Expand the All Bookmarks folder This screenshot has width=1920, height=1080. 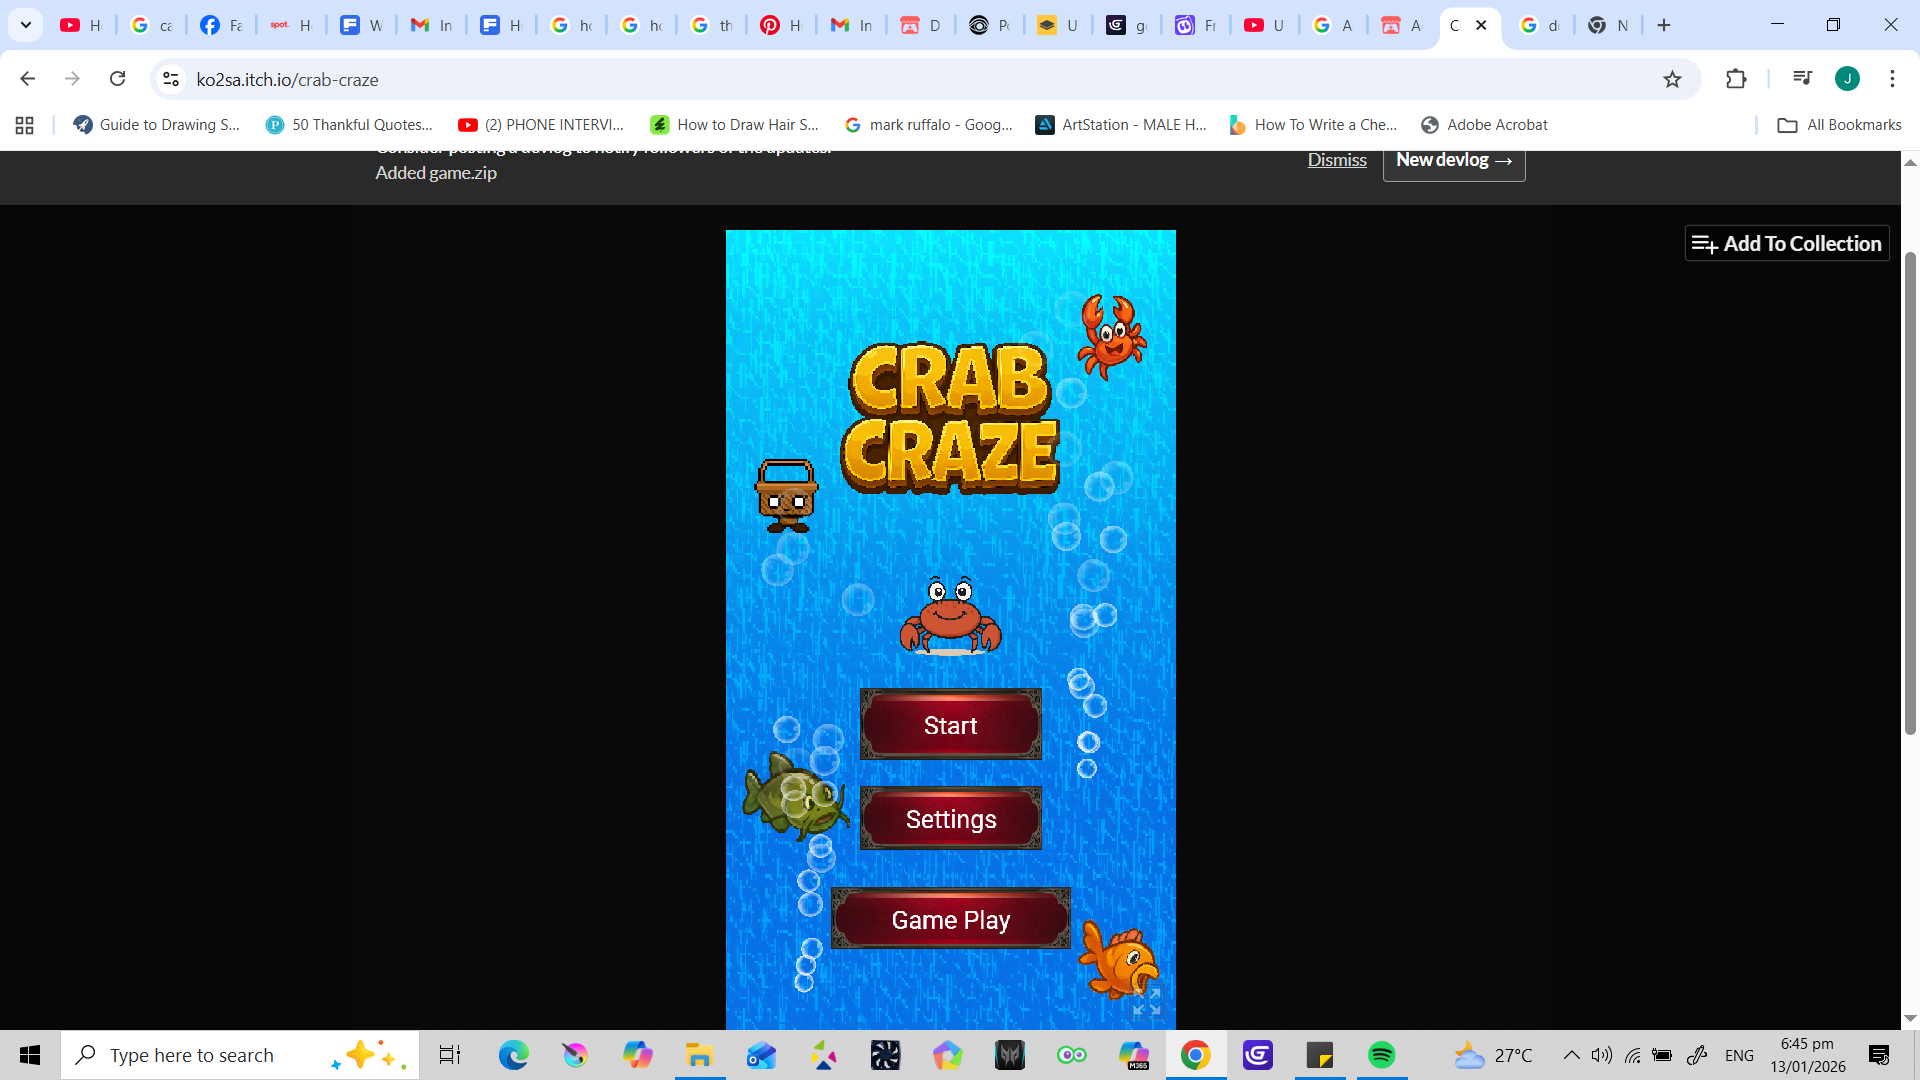click(x=1838, y=124)
